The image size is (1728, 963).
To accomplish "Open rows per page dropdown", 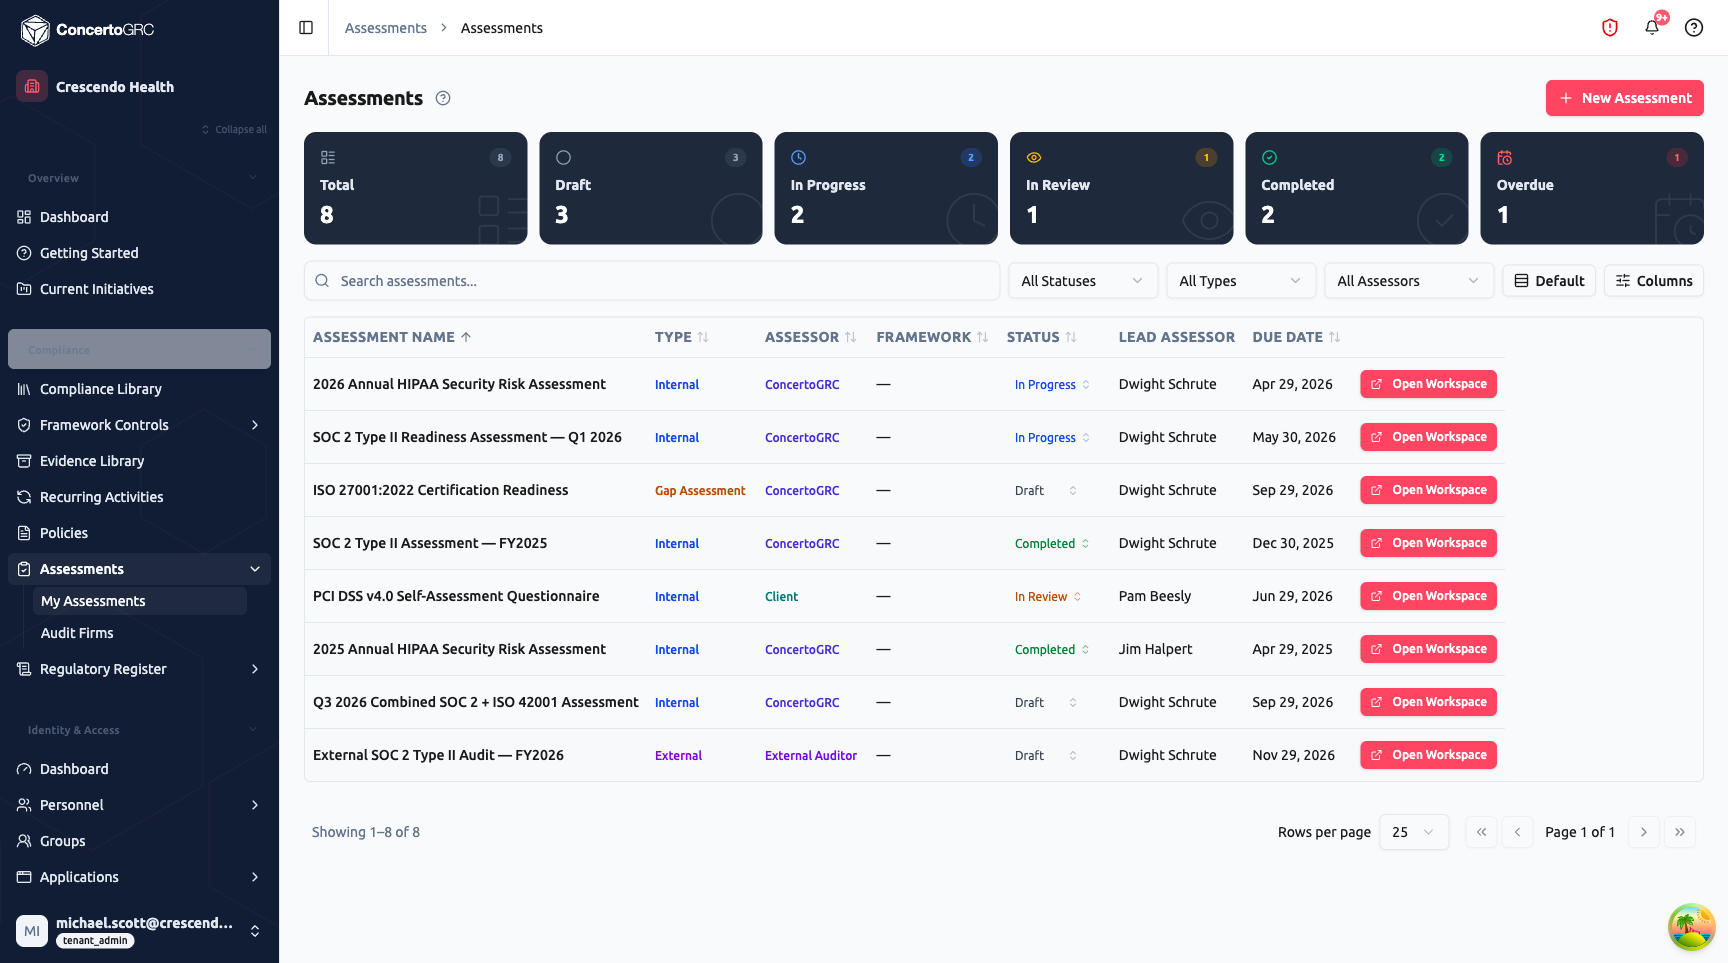I will click(x=1414, y=832).
